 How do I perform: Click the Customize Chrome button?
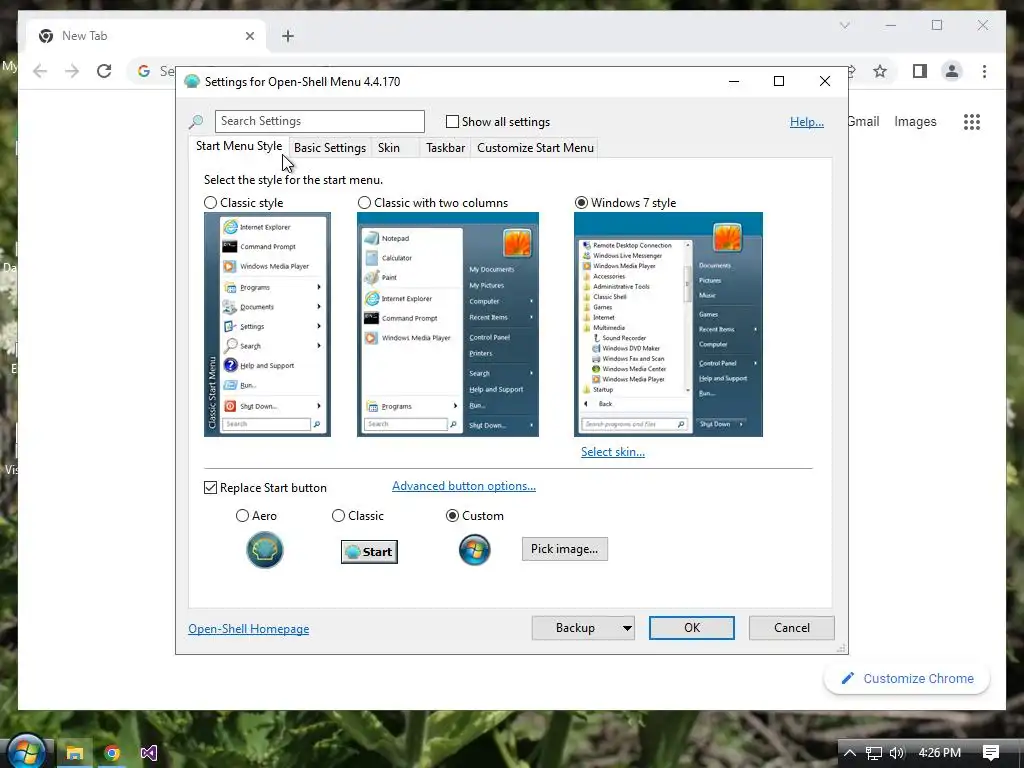tap(907, 679)
